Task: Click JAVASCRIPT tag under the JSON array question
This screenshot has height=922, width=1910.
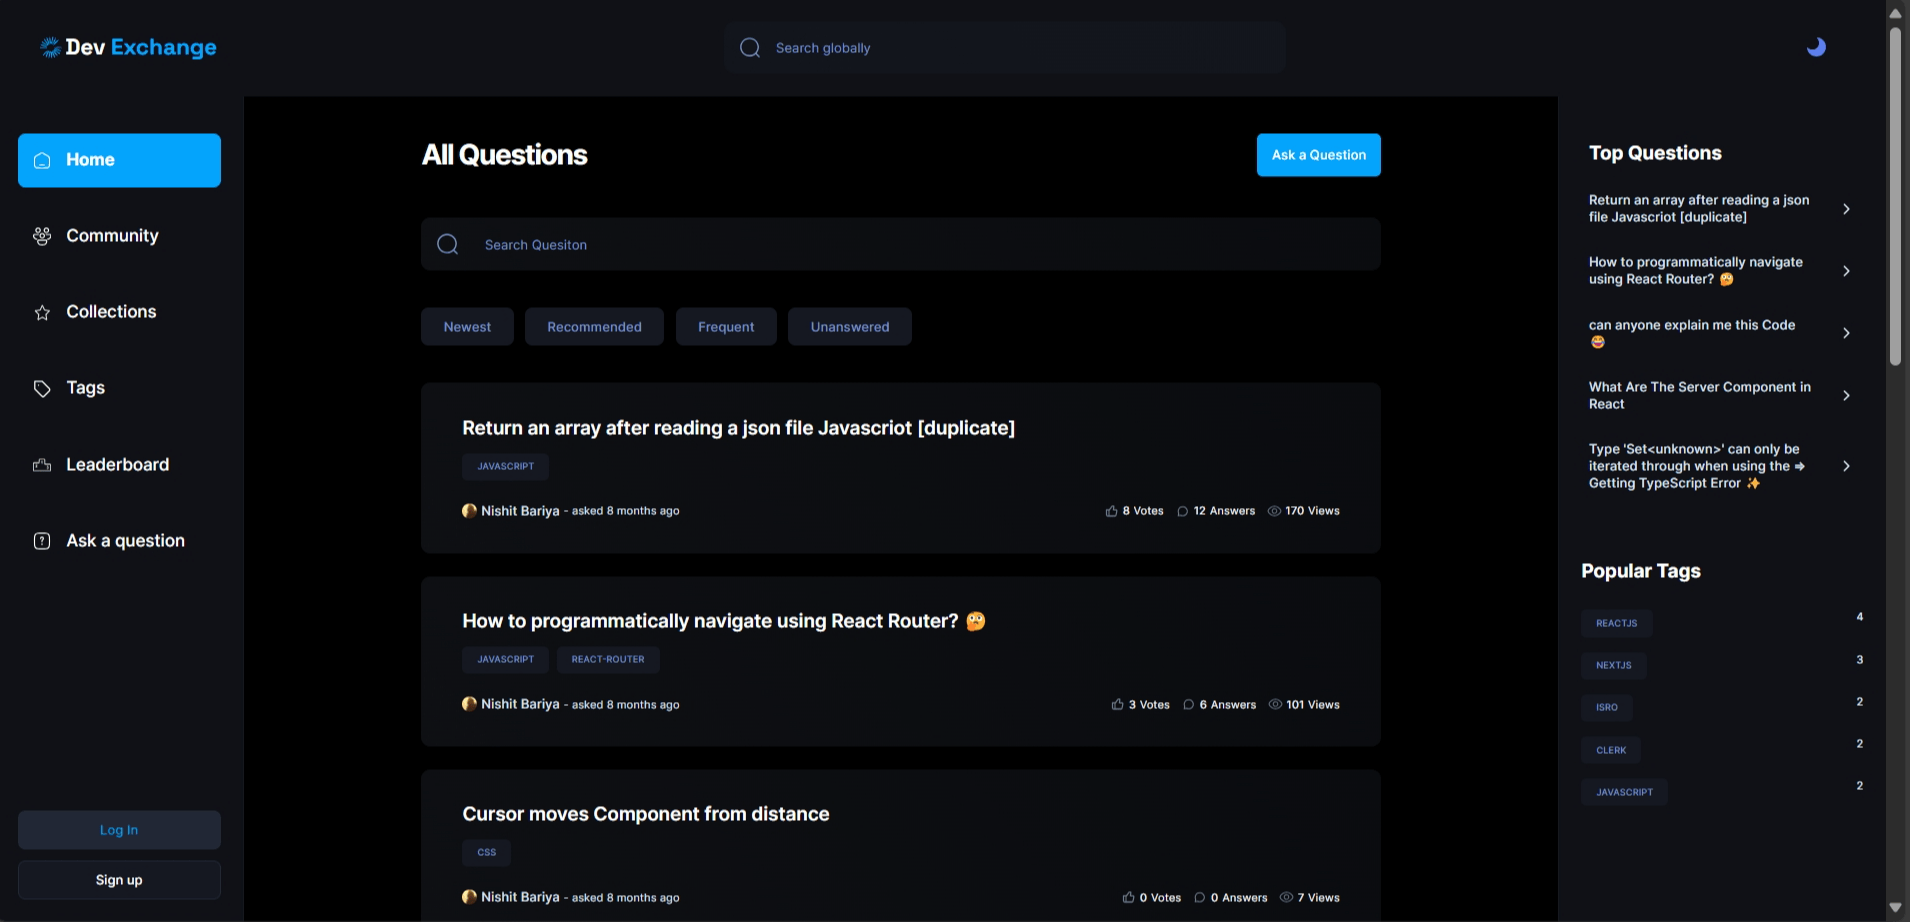Action: 505,466
